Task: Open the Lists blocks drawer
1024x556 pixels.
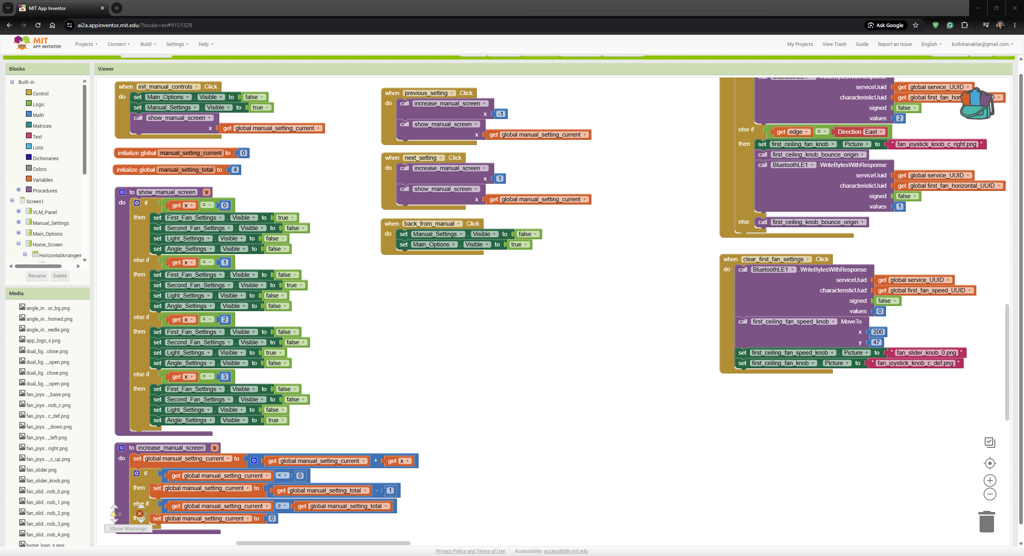Action: click(x=35, y=147)
